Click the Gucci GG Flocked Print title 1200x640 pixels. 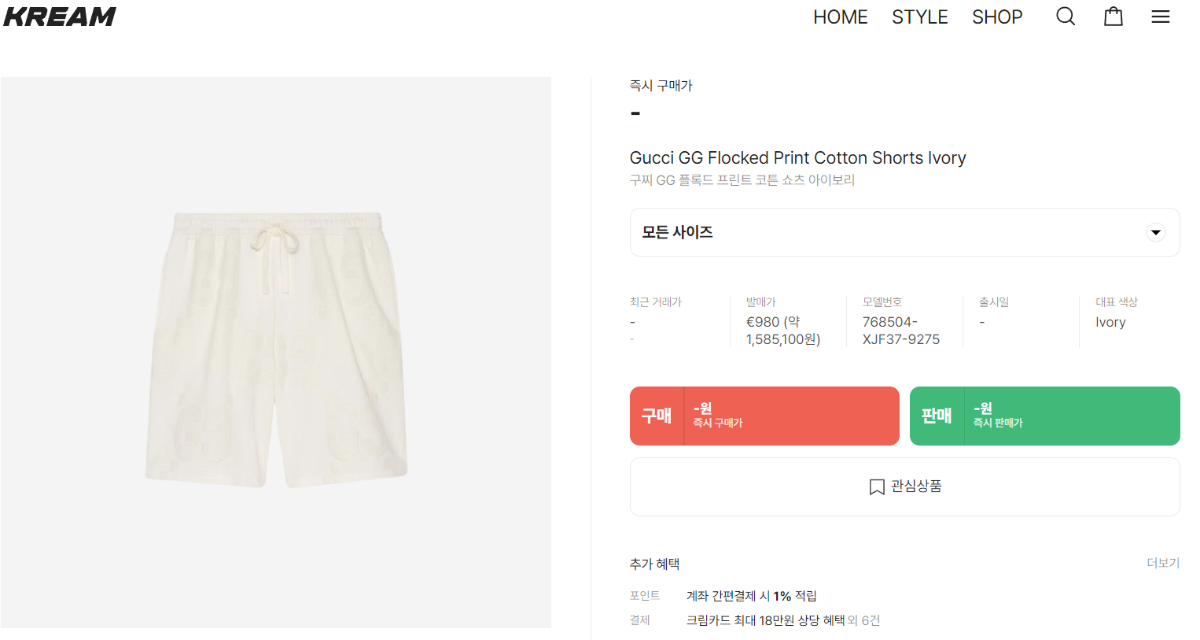pyautogui.click(x=797, y=158)
